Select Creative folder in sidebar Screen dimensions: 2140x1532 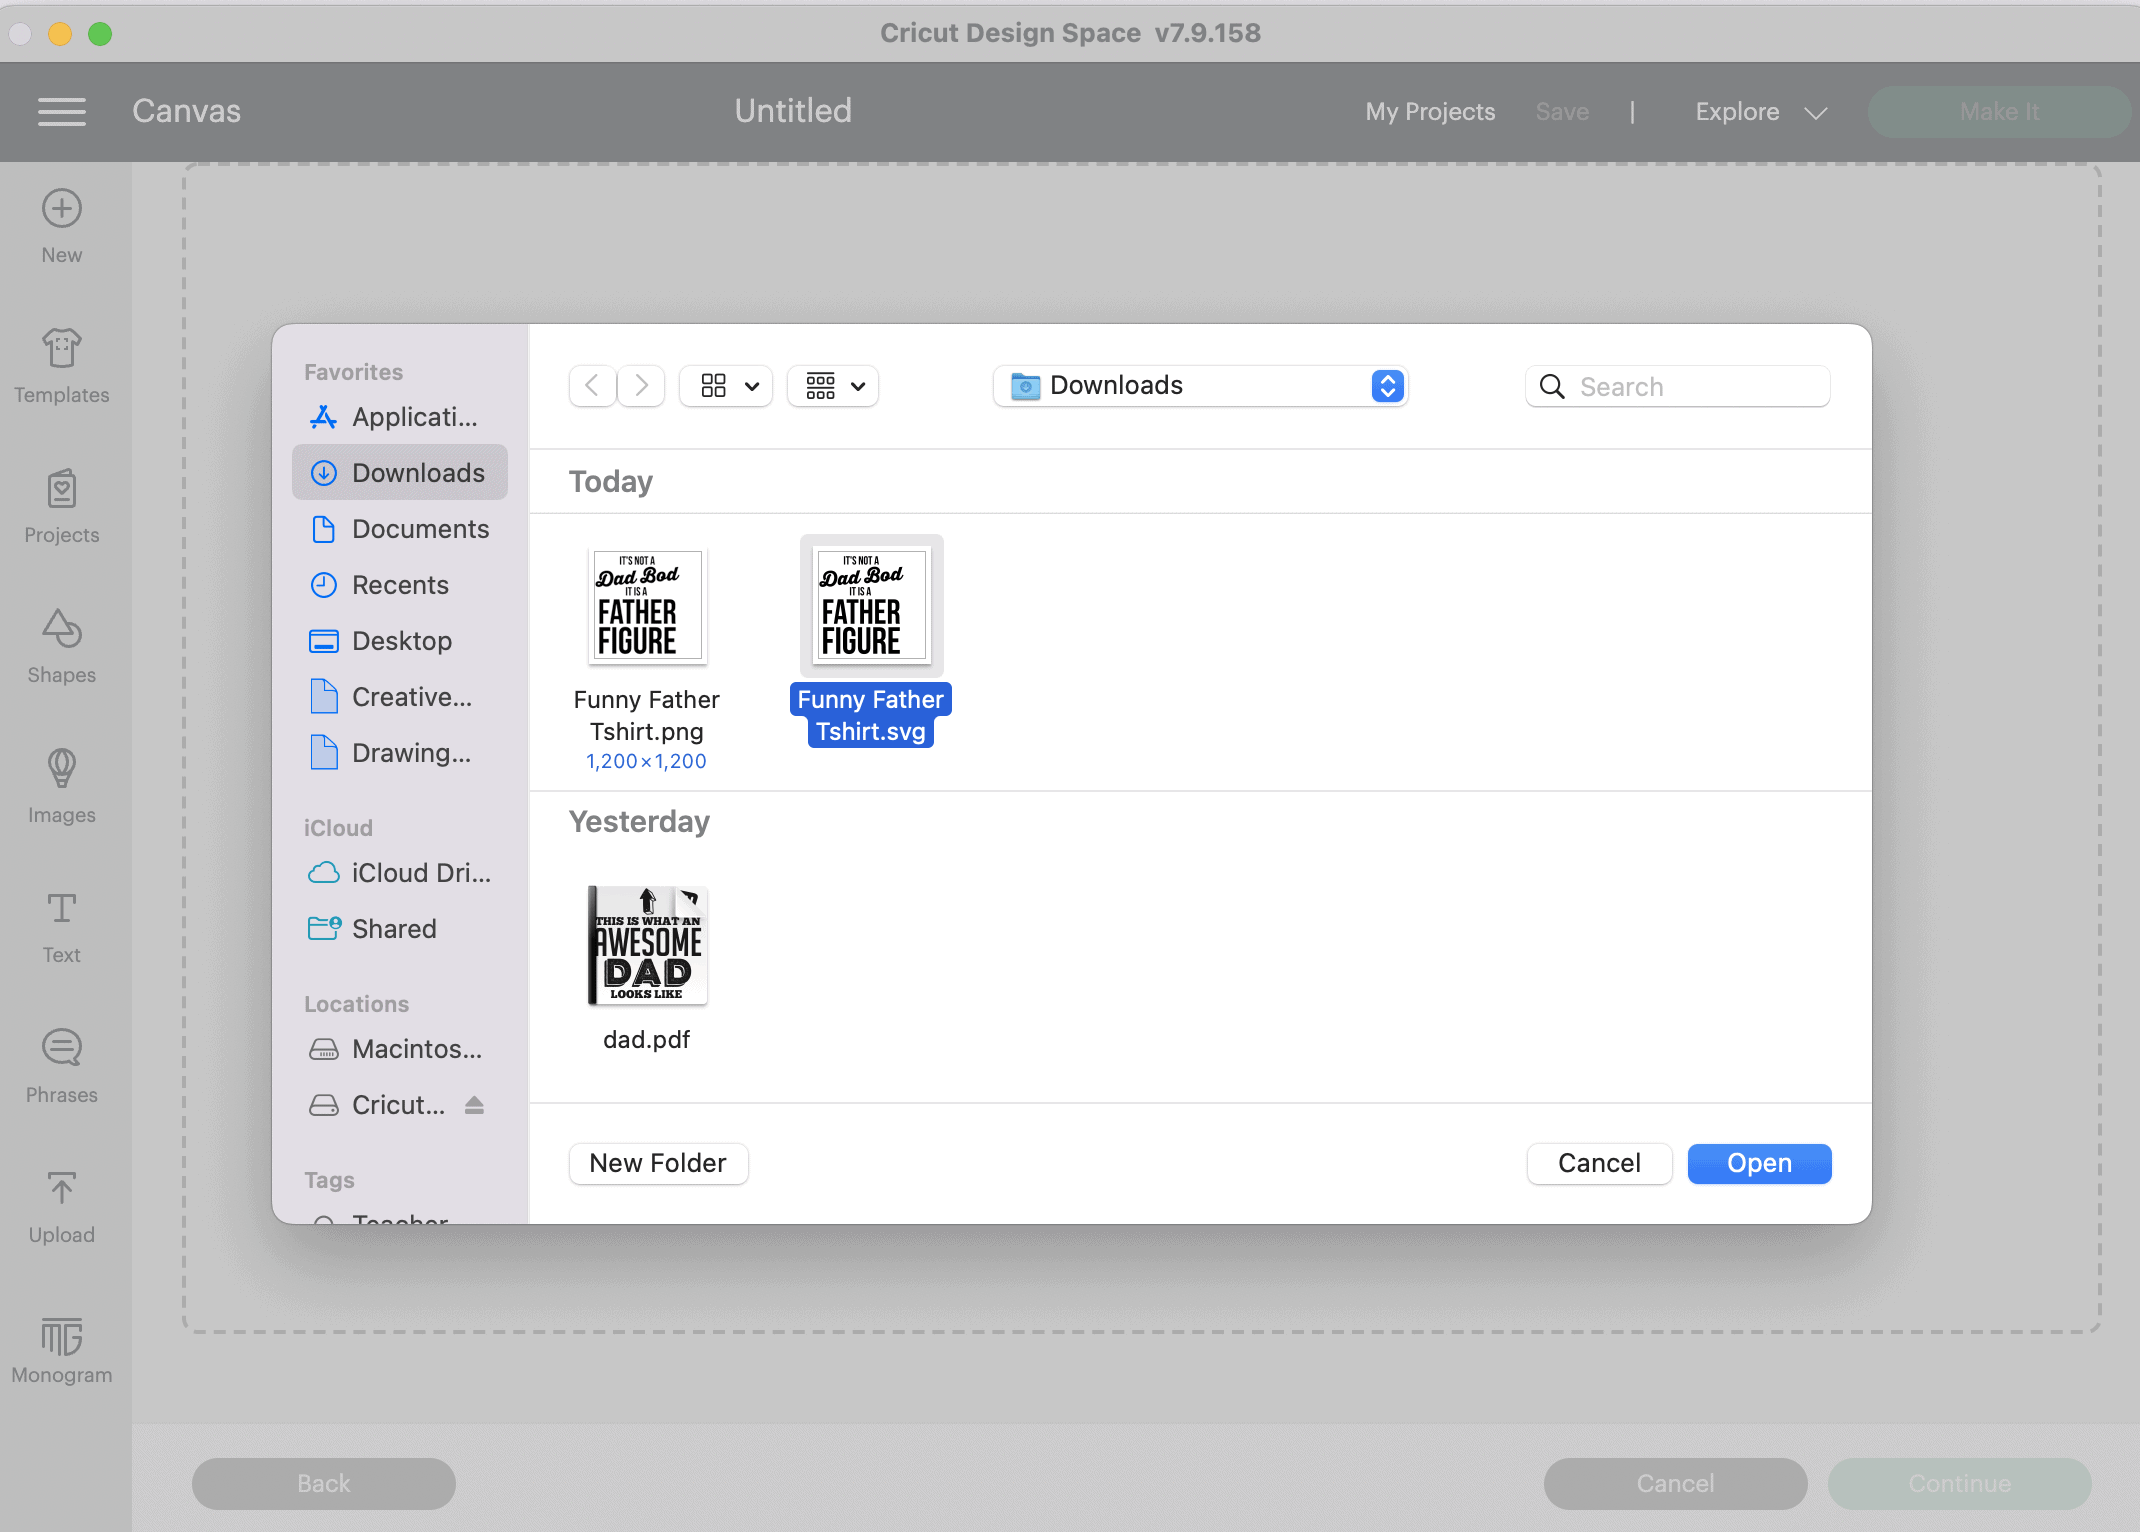point(400,697)
